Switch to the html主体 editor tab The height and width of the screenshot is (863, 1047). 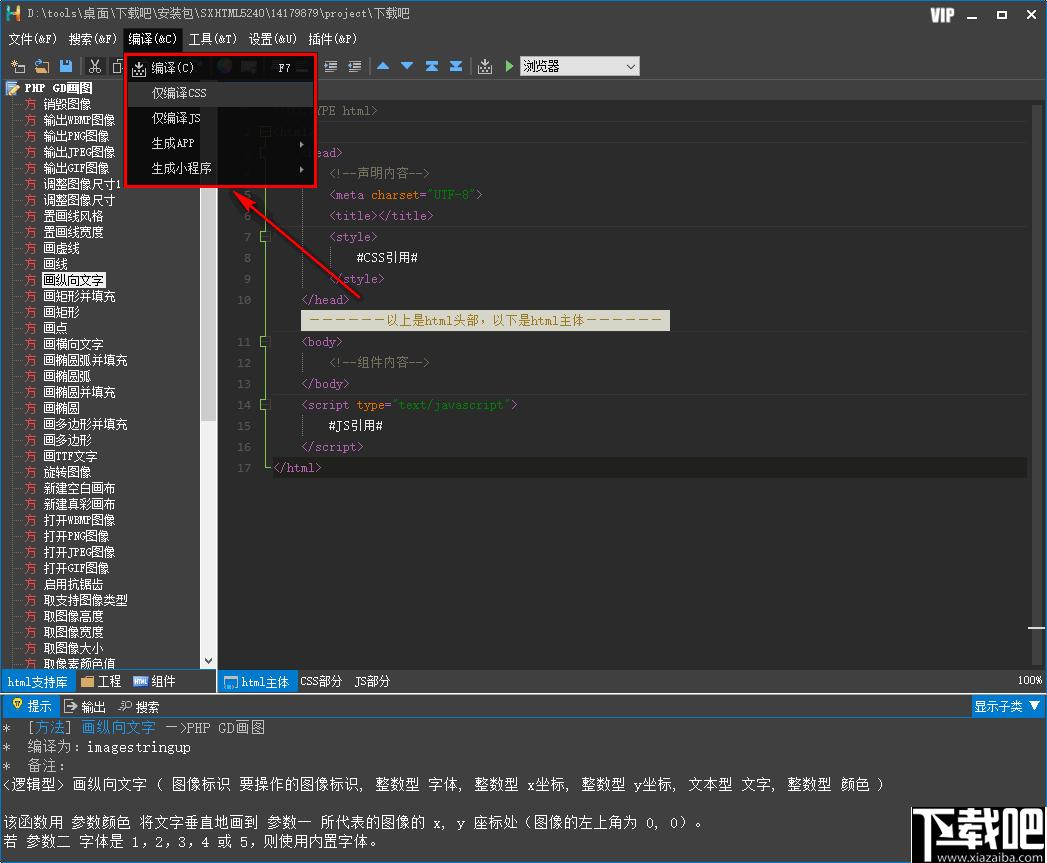click(257, 682)
